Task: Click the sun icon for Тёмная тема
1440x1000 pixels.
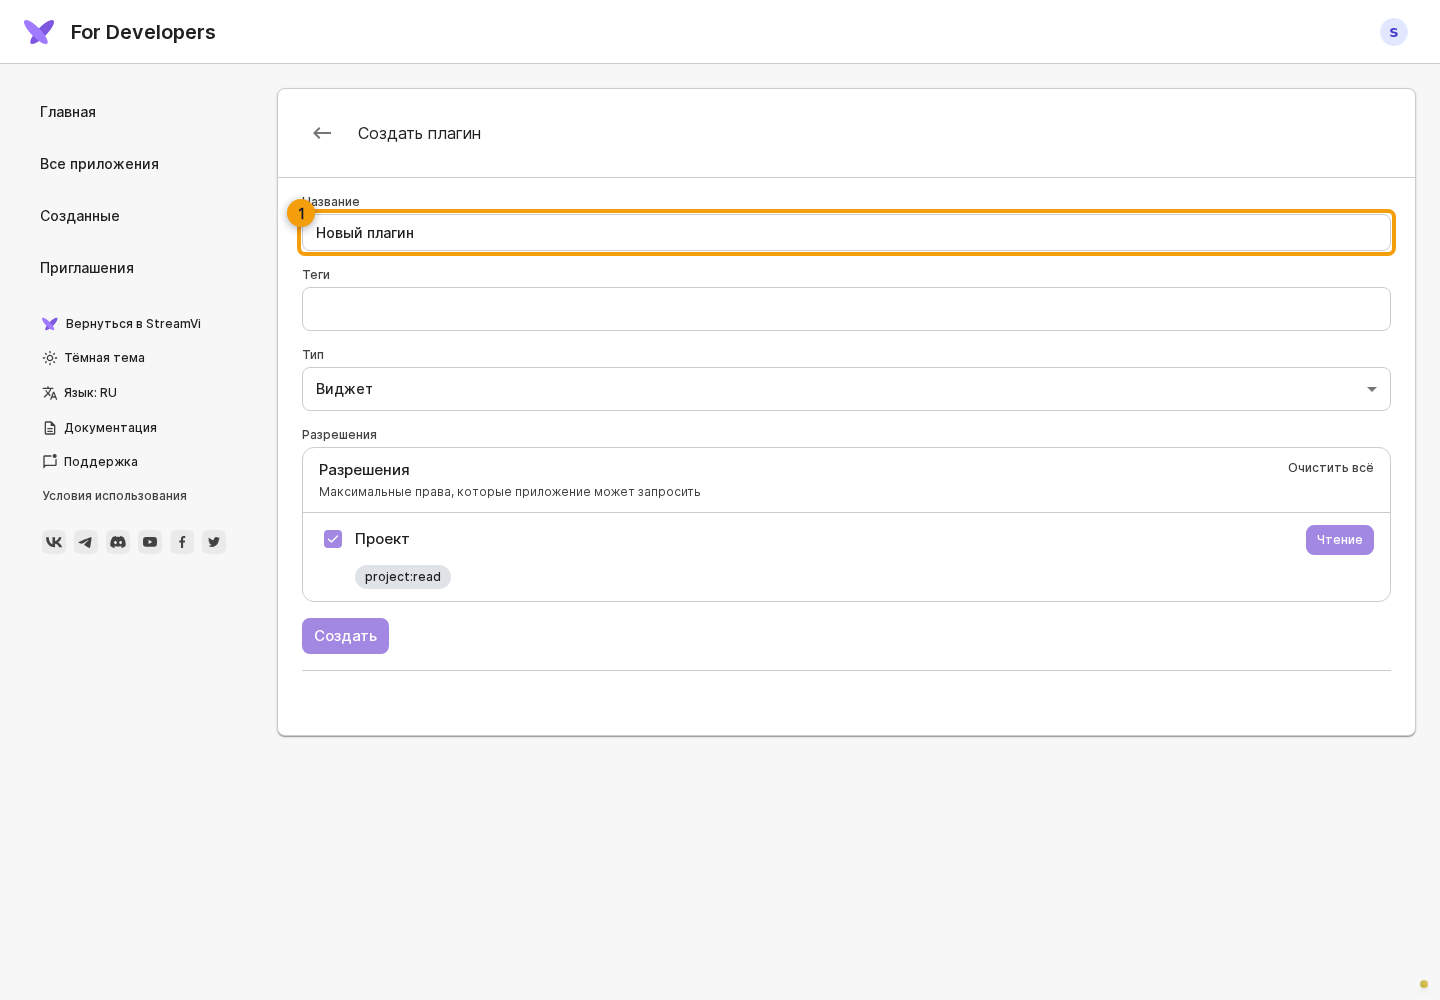Action: pyautogui.click(x=50, y=358)
